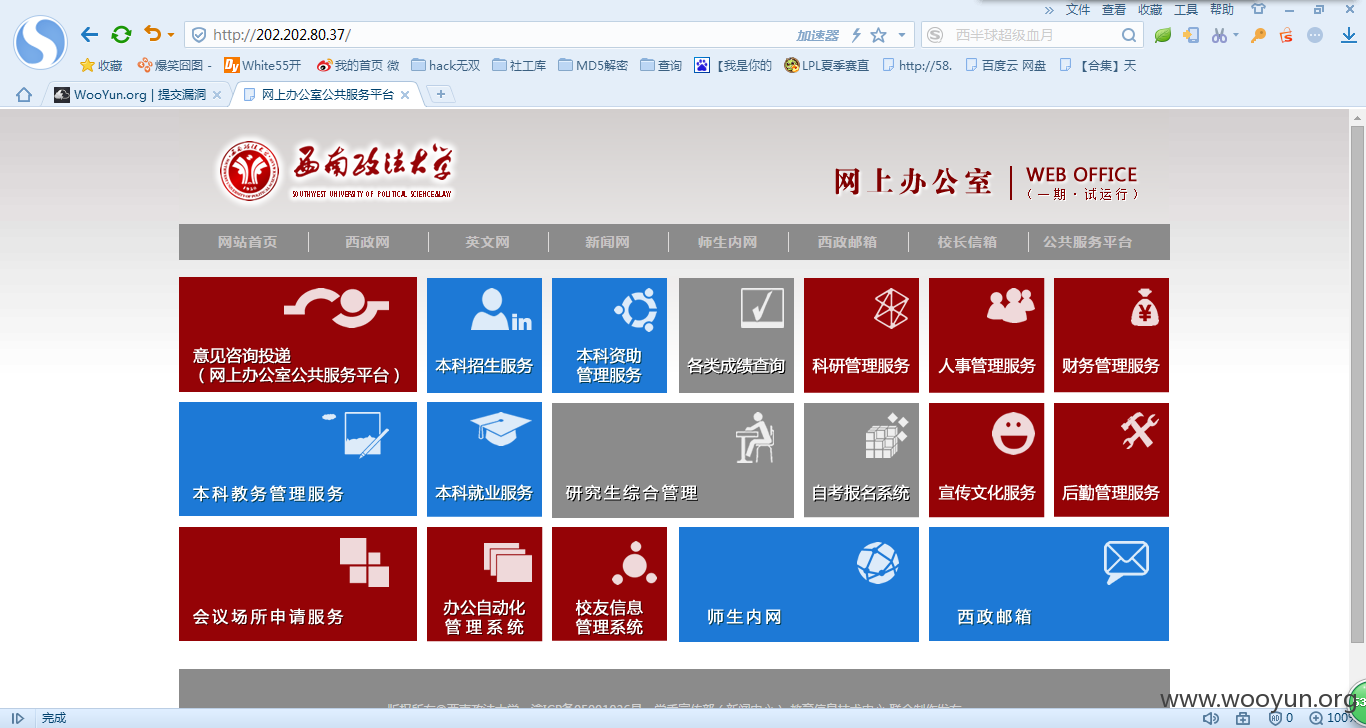This screenshot has width=1366, height=728.
Task: Click the vertical page scrollbar
Action: [x=1357, y=385]
